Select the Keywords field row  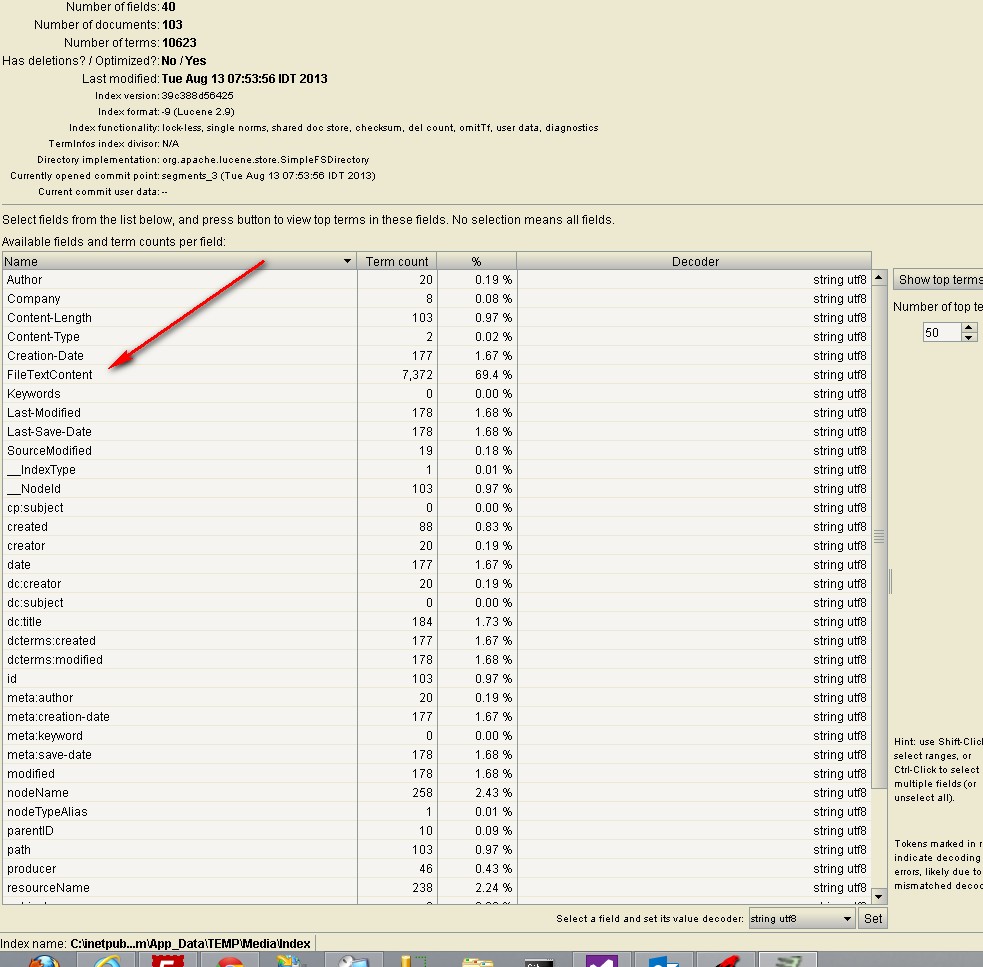click(x=436, y=394)
